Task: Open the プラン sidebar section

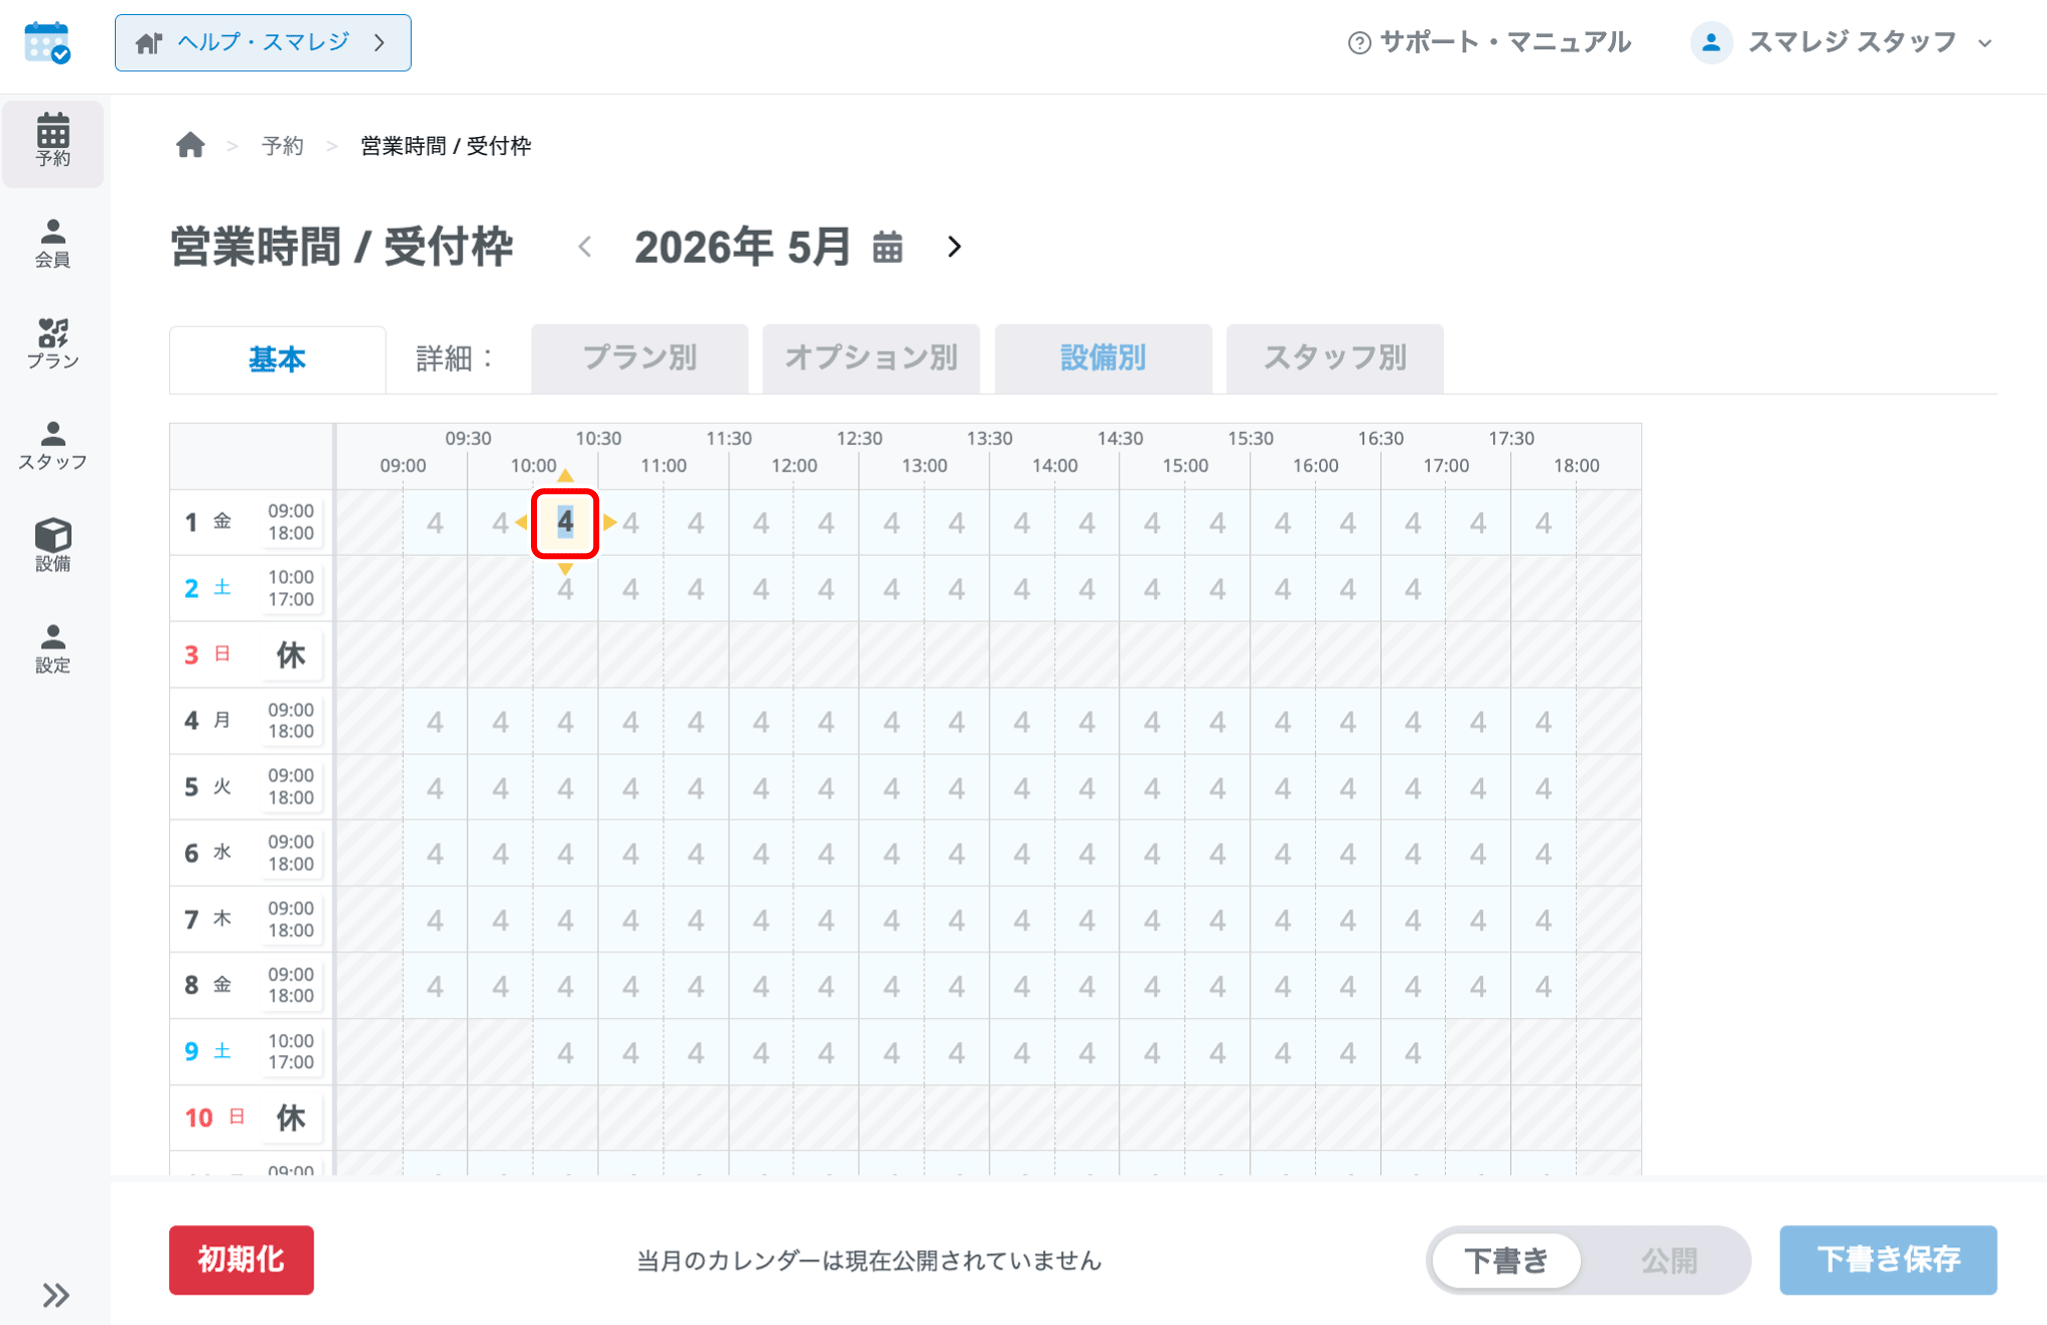Action: (53, 344)
